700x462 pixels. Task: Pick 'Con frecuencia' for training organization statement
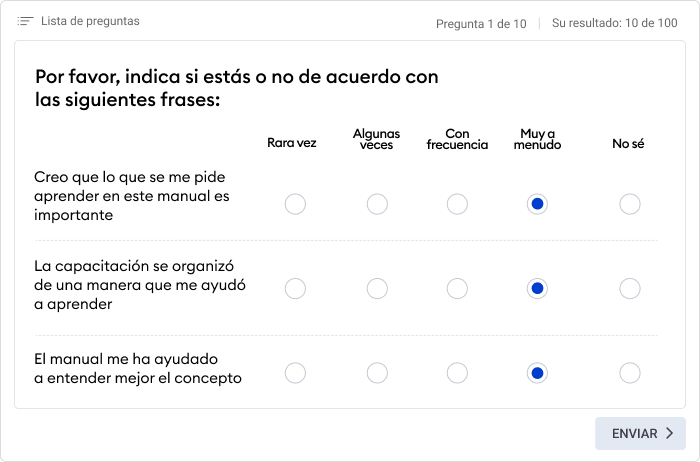click(x=457, y=289)
